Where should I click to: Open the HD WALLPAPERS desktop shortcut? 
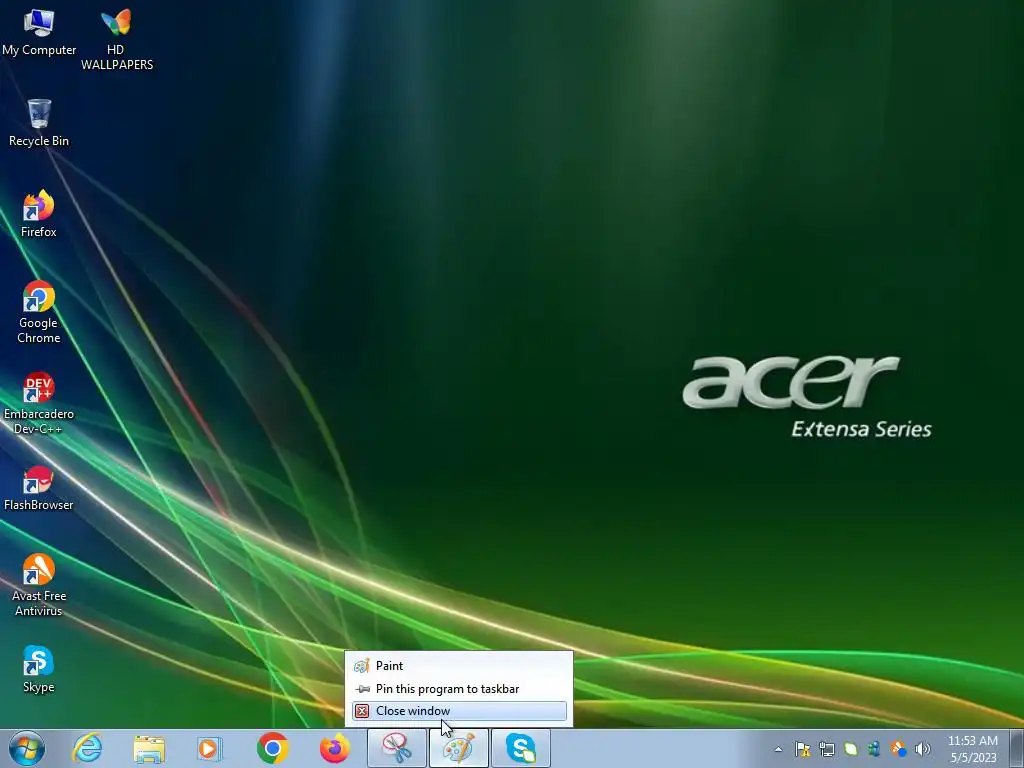(x=116, y=39)
